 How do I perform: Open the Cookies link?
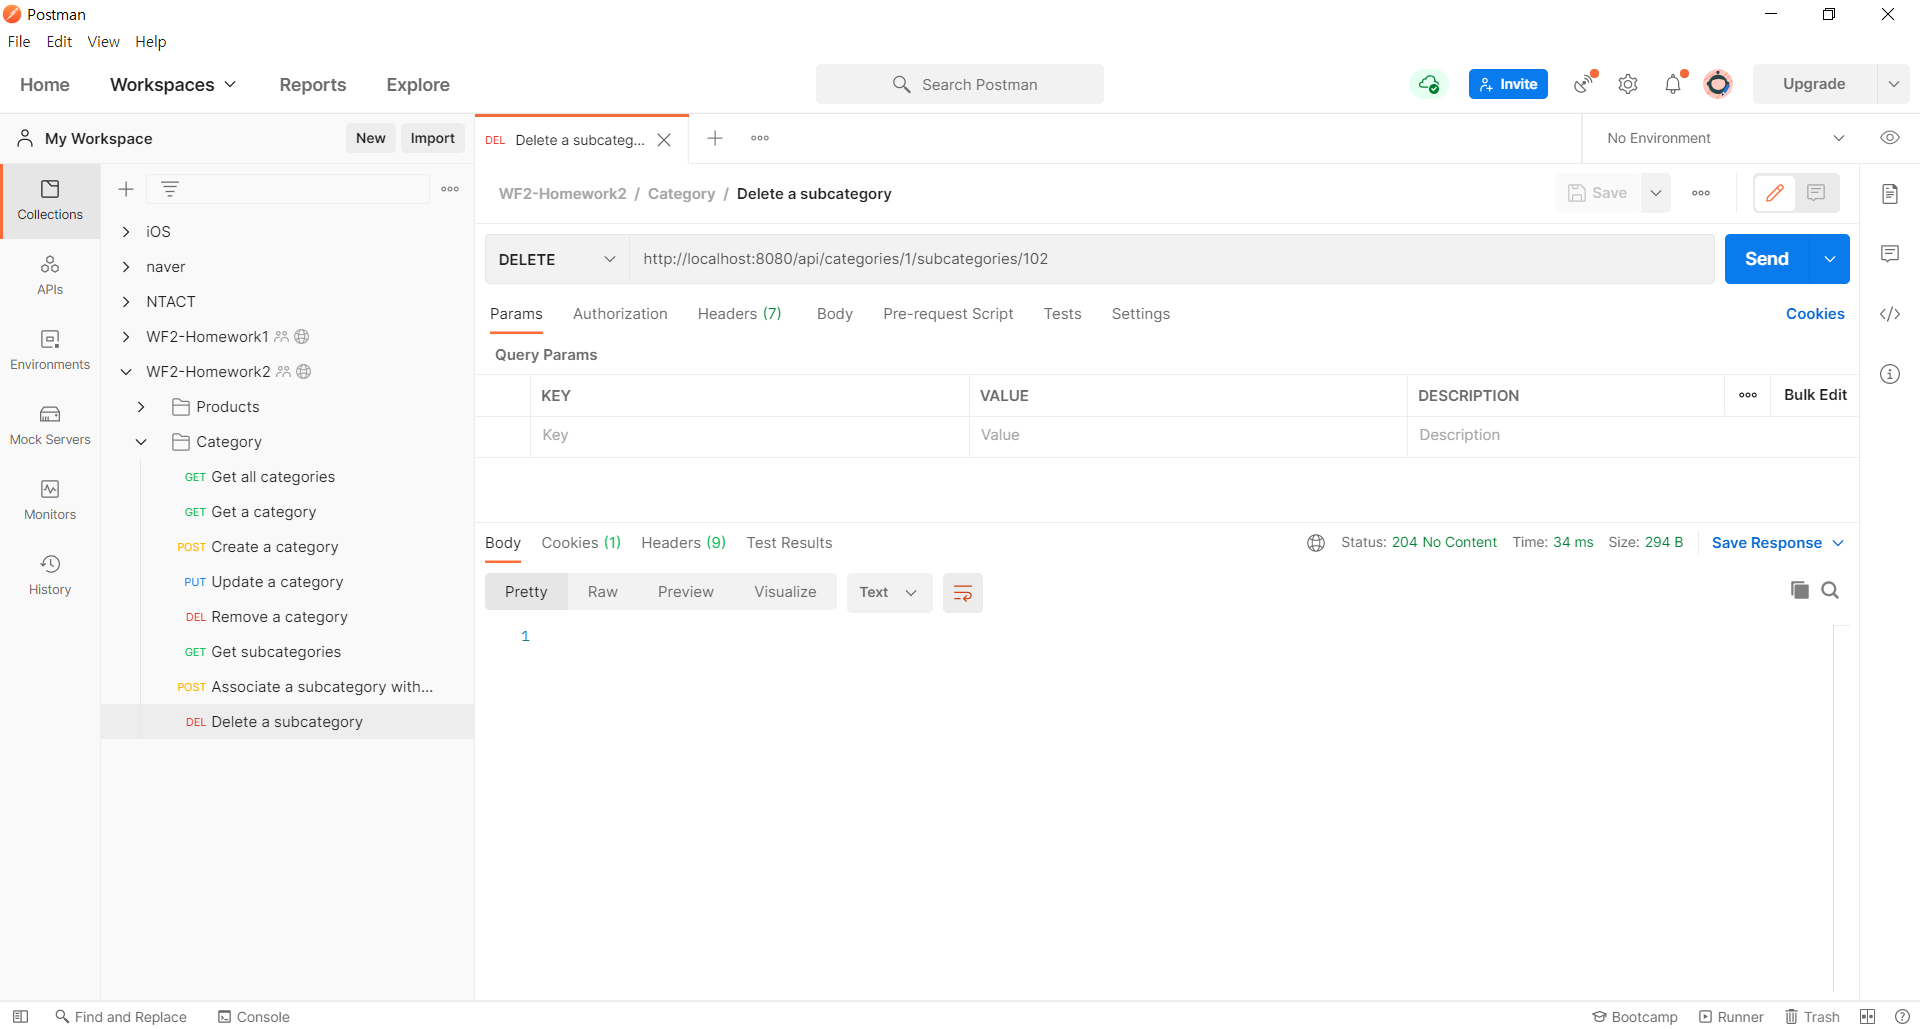1815,314
